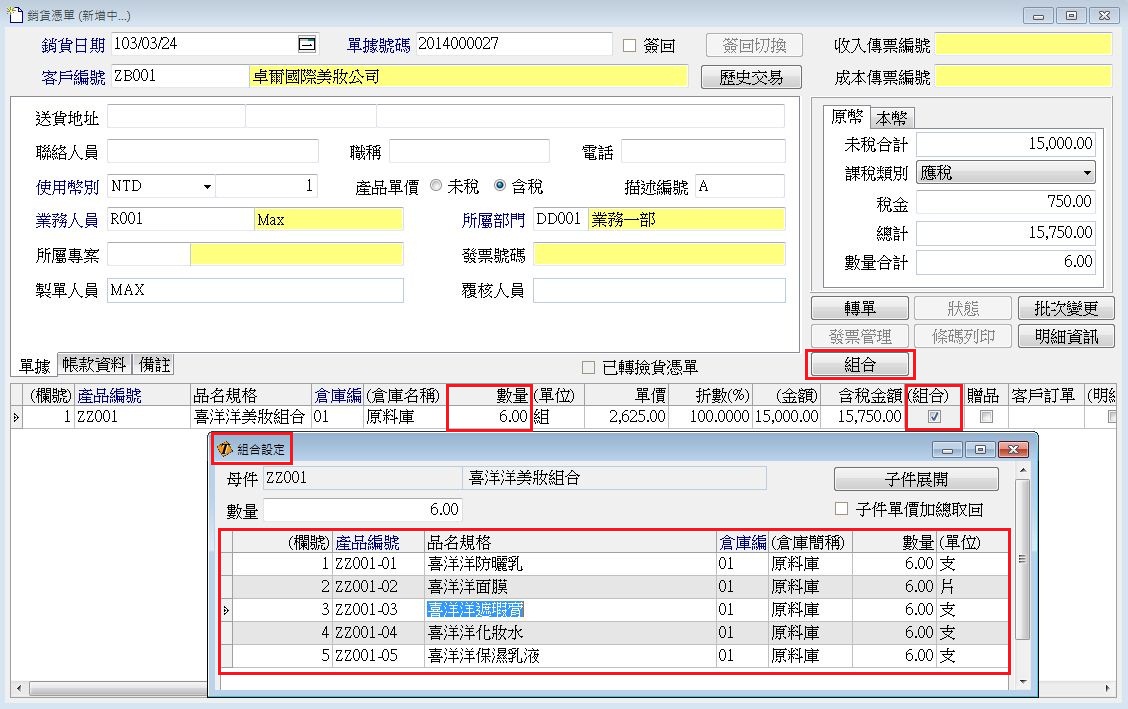Open the 使用幣別 NTD dropdown
The height and width of the screenshot is (709, 1128).
pyautogui.click(x=207, y=187)
